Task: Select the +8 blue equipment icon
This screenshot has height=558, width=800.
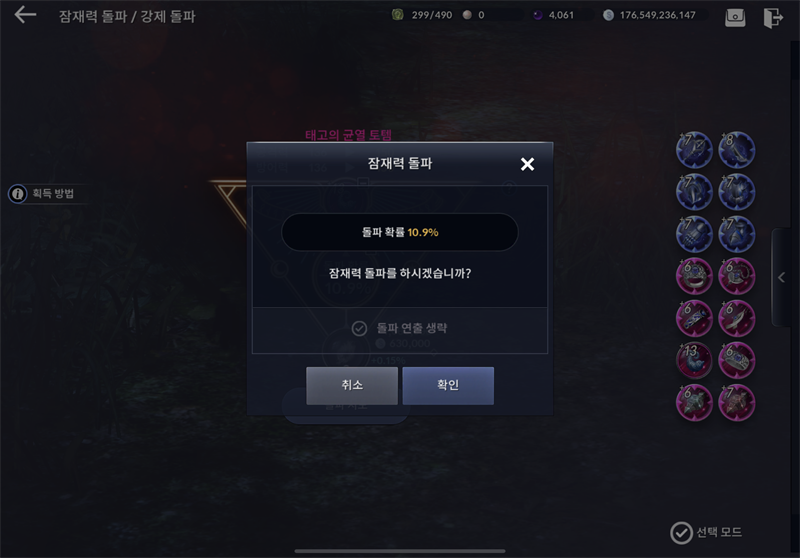Action: (736, 150)
